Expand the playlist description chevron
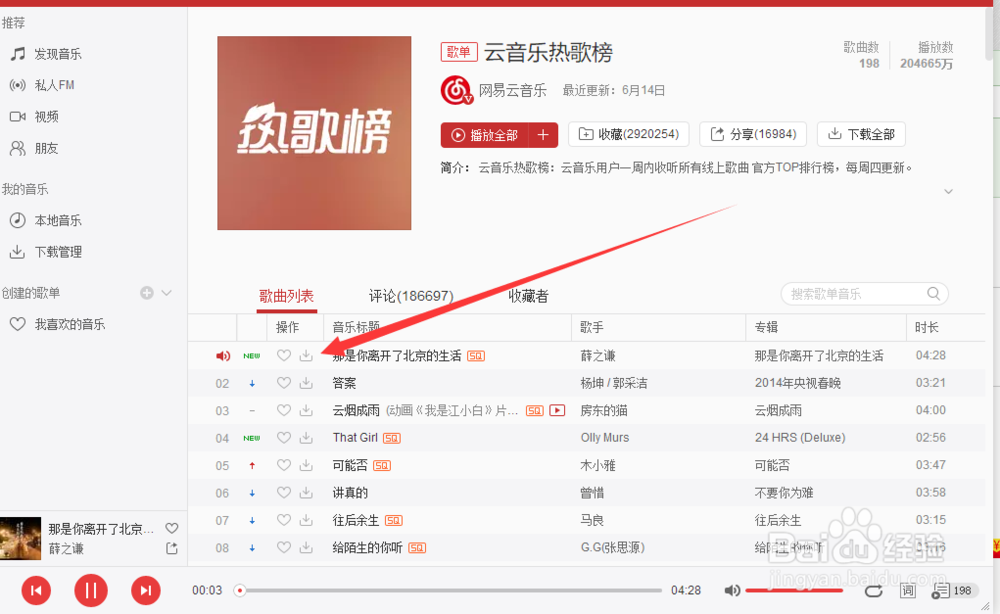This screenshot has width=1000, height=614. click(948, 191)
